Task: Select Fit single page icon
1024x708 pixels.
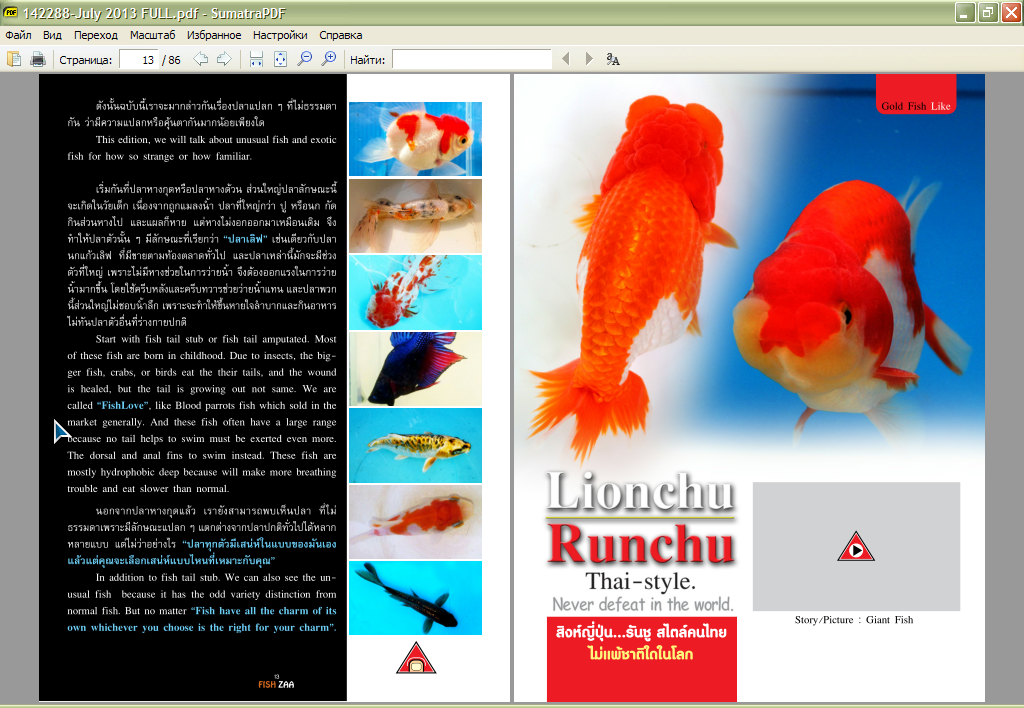Action: click(x=280, y=59)
